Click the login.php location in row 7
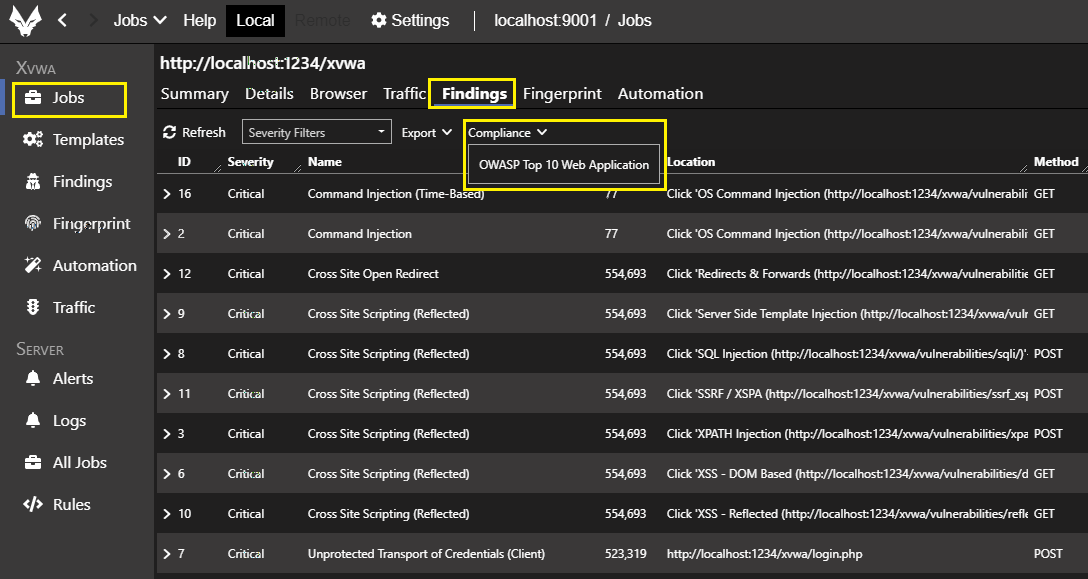Screen dimensions: 1088x579 (x=765, y=553)
